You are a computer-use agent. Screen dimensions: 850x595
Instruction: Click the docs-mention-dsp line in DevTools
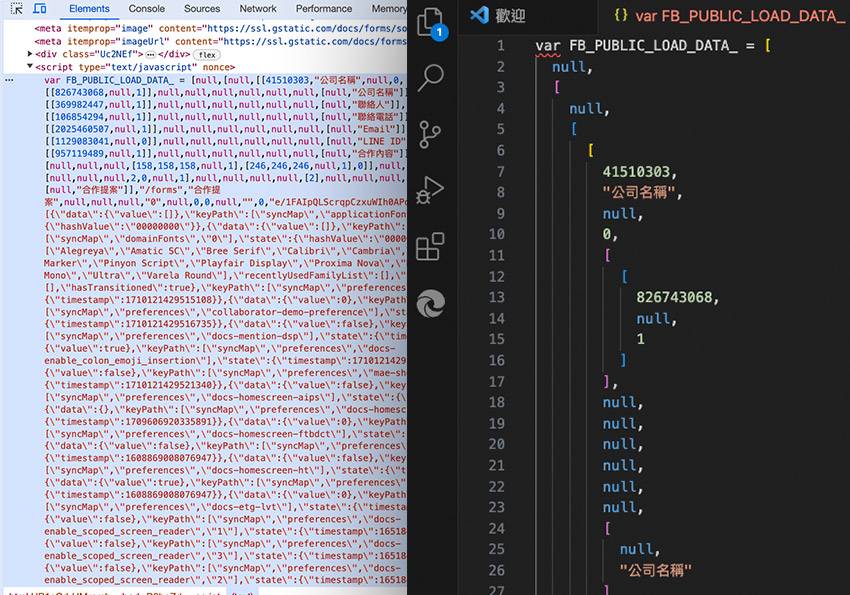(226, 336)
